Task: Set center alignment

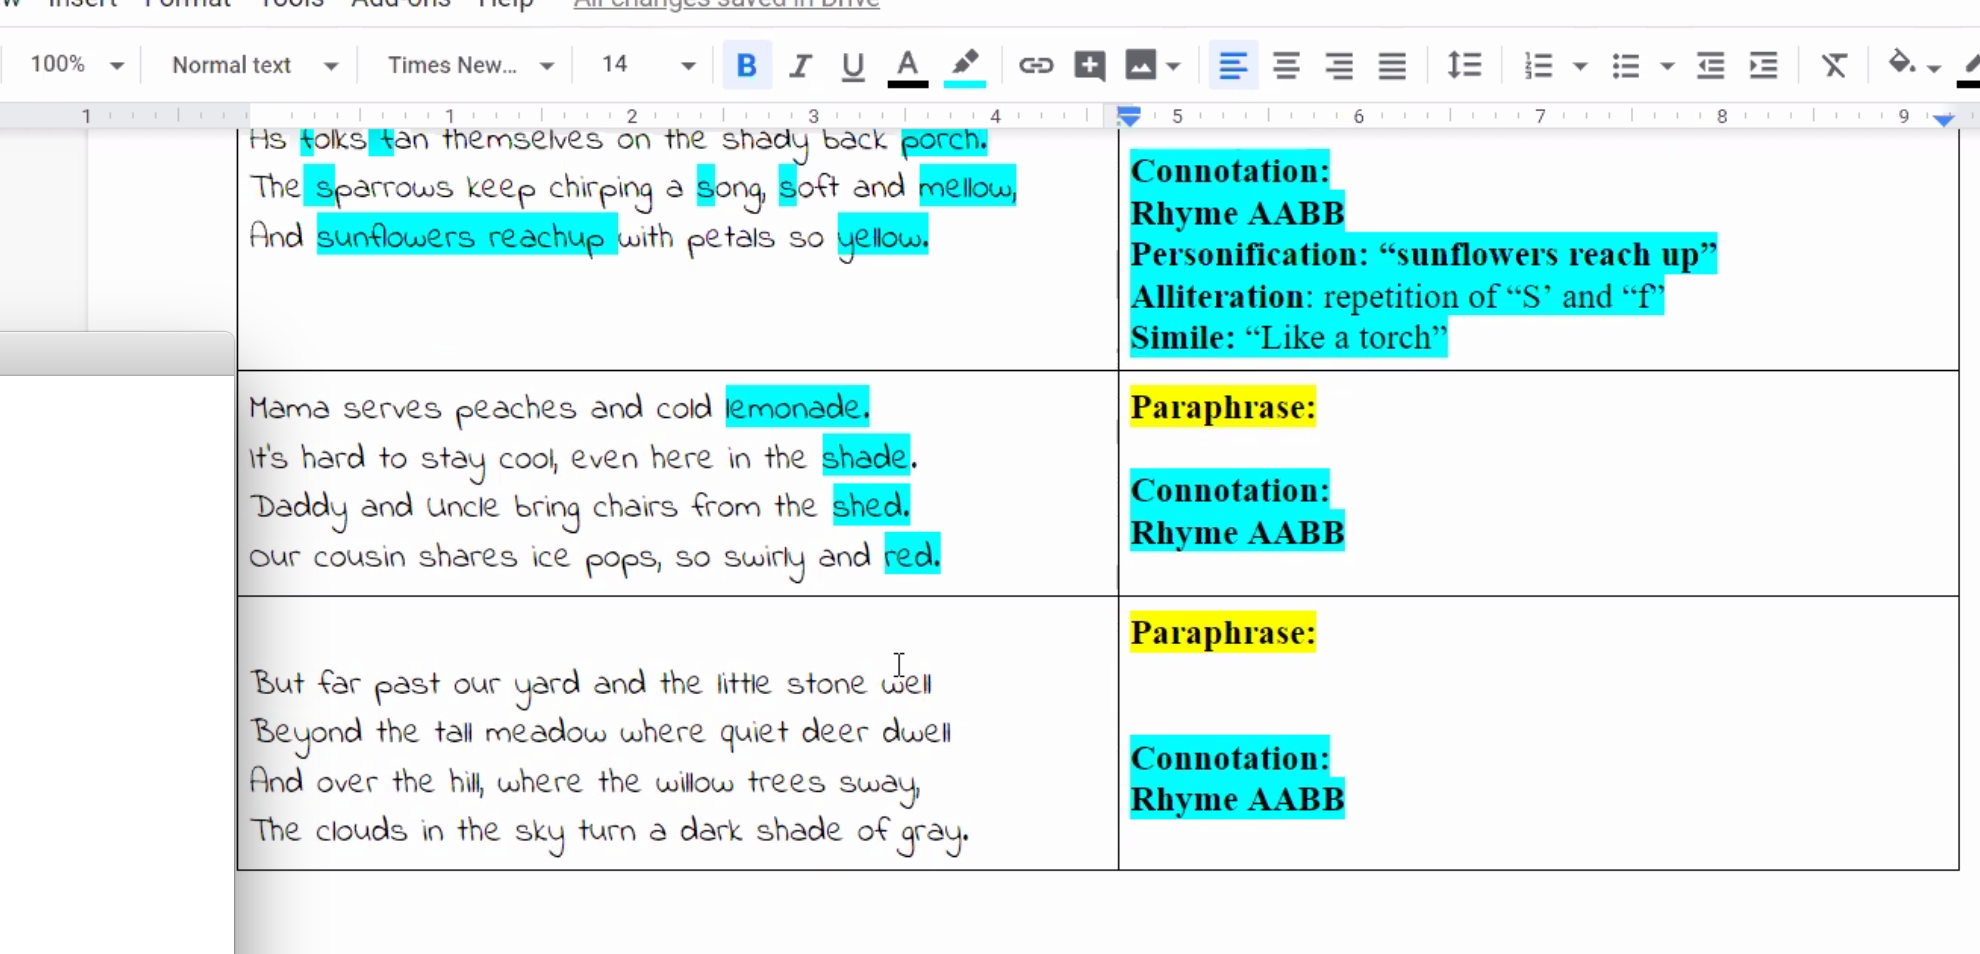Action: (1286, 66)
